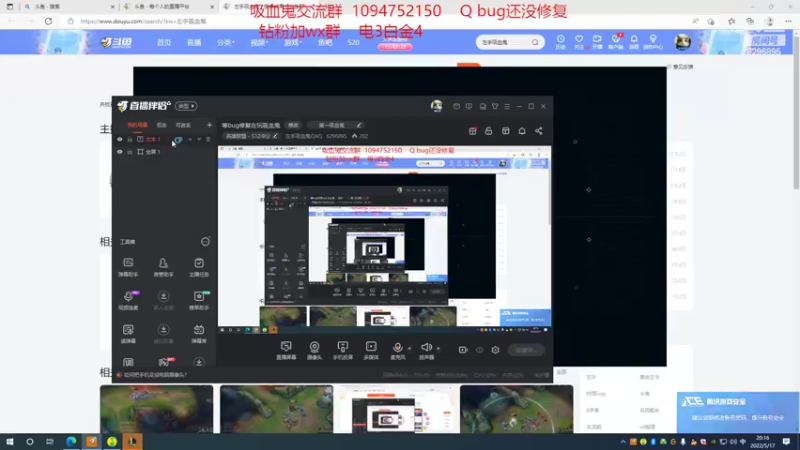Edit the game partition (英雄联盟) field

(251, 136)
